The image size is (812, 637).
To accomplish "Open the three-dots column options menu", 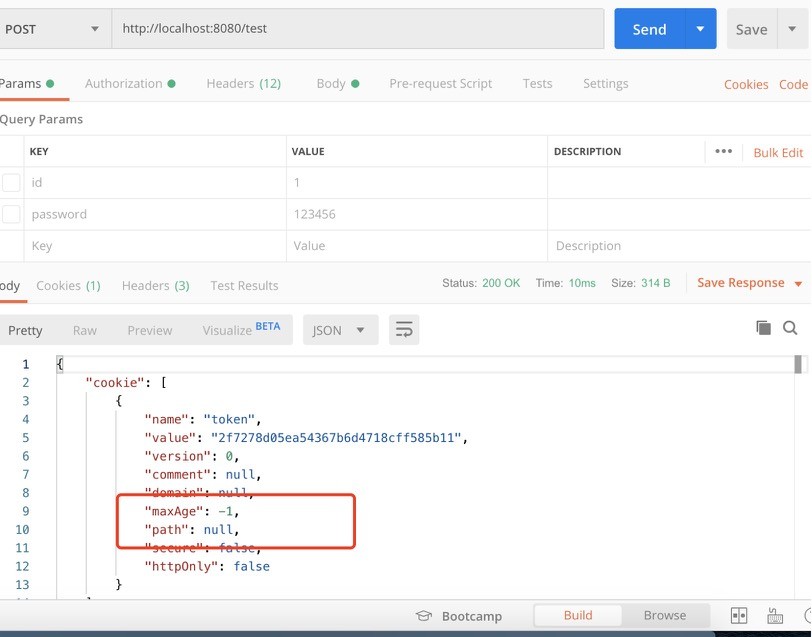I will tap(724, 152).
